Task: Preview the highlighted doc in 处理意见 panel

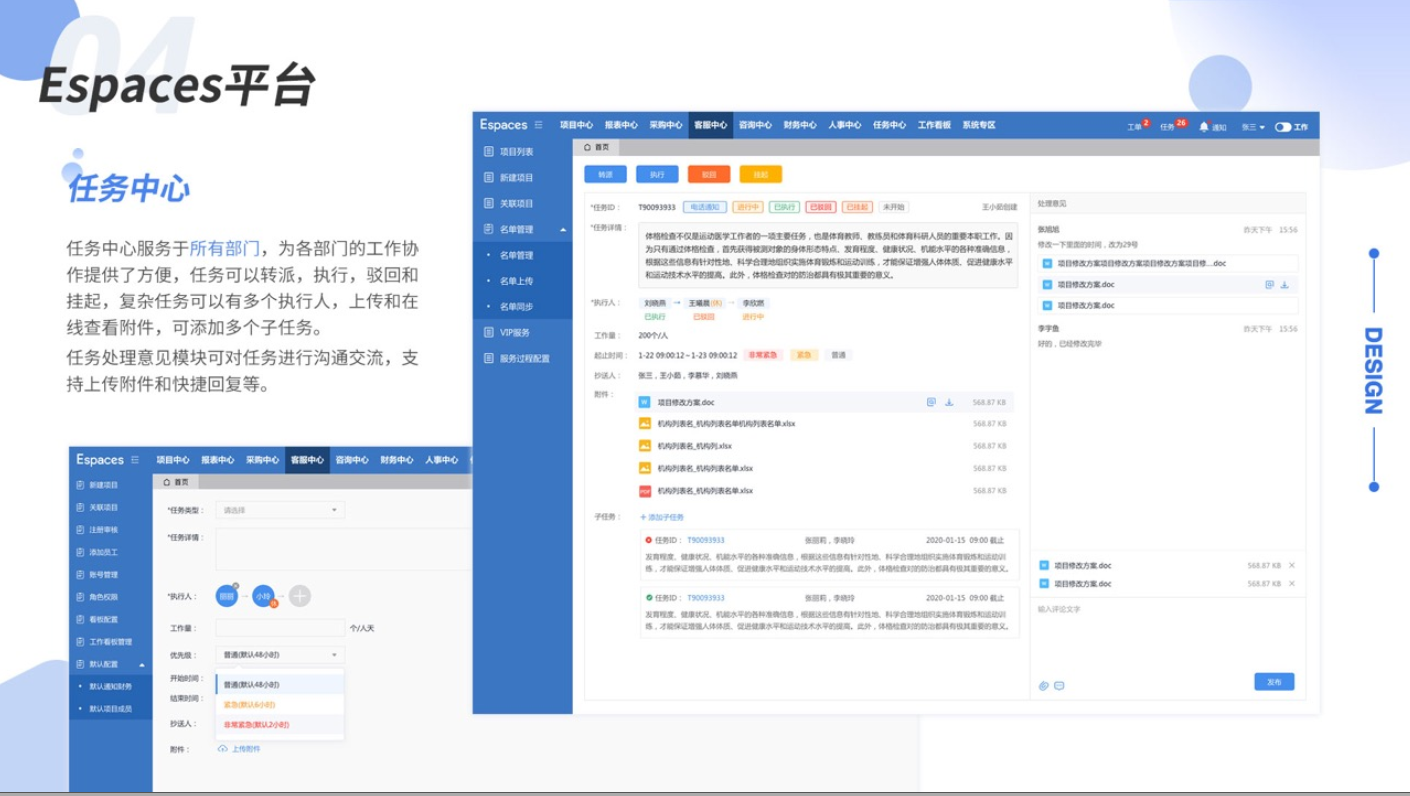Action: coord(1269,285)
